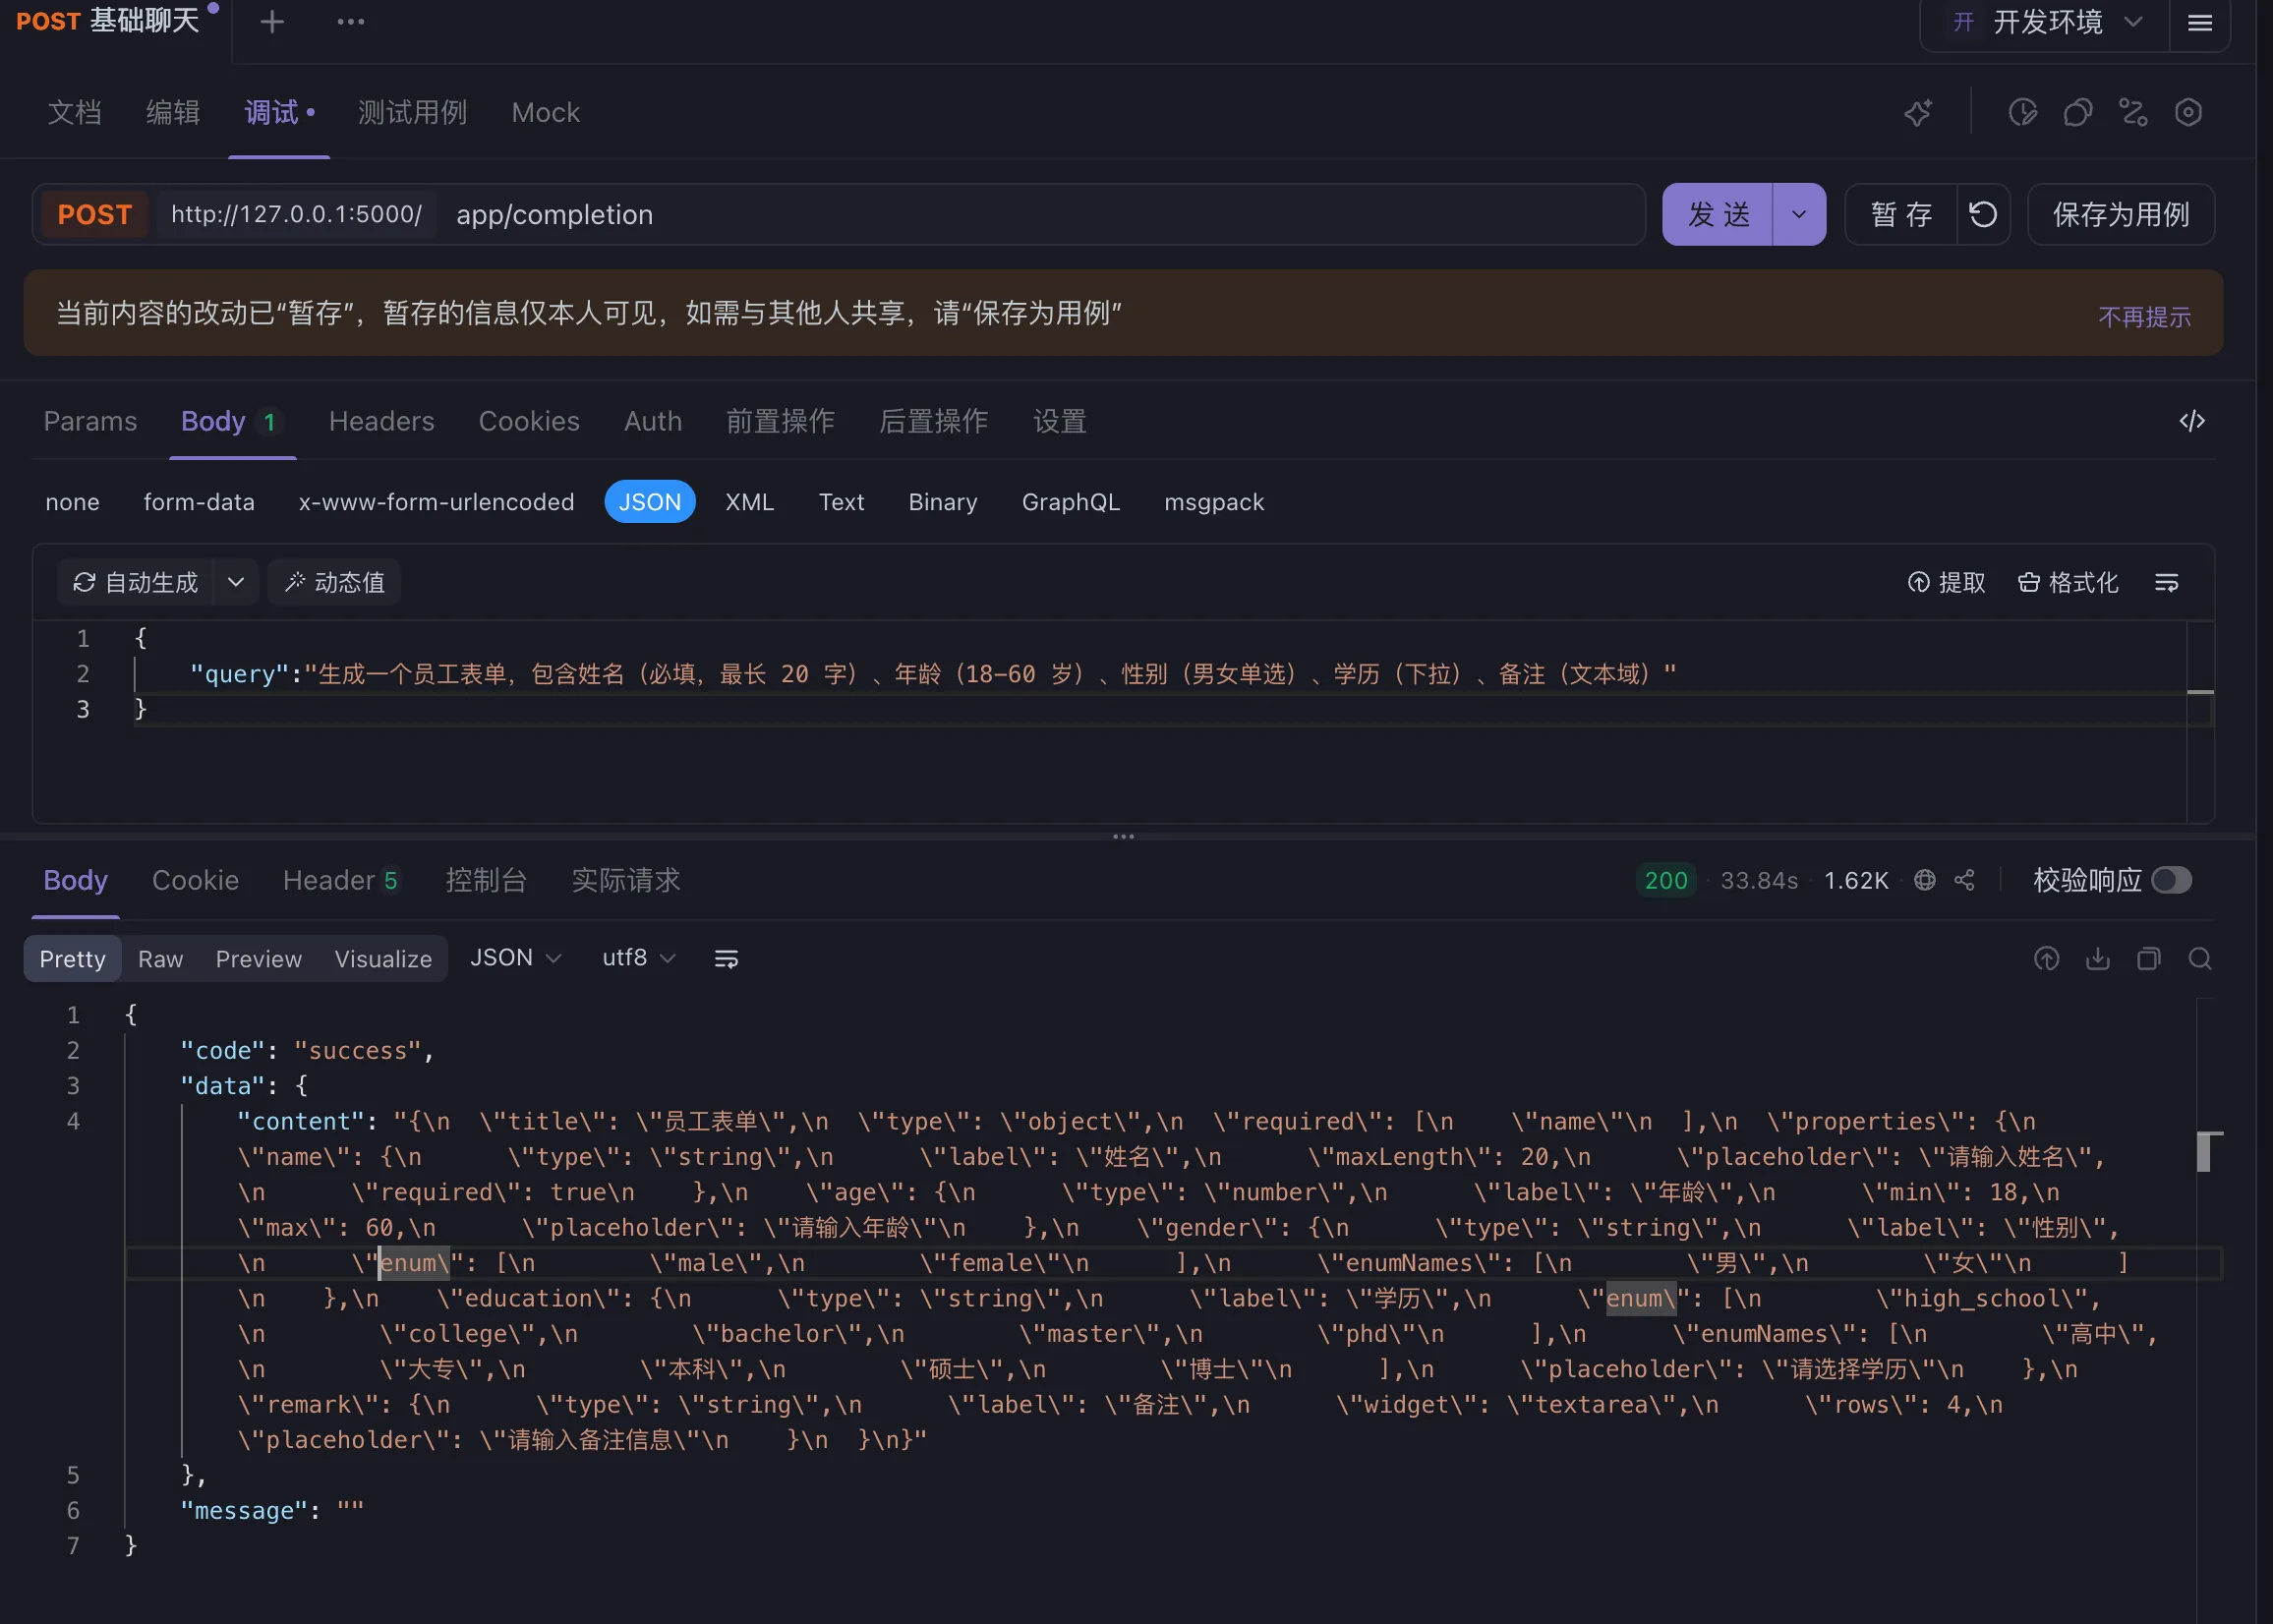The image size is (2273, 1624).
Task: Expand the 发送 send options arrow
Action: (x=1798, y=214)
